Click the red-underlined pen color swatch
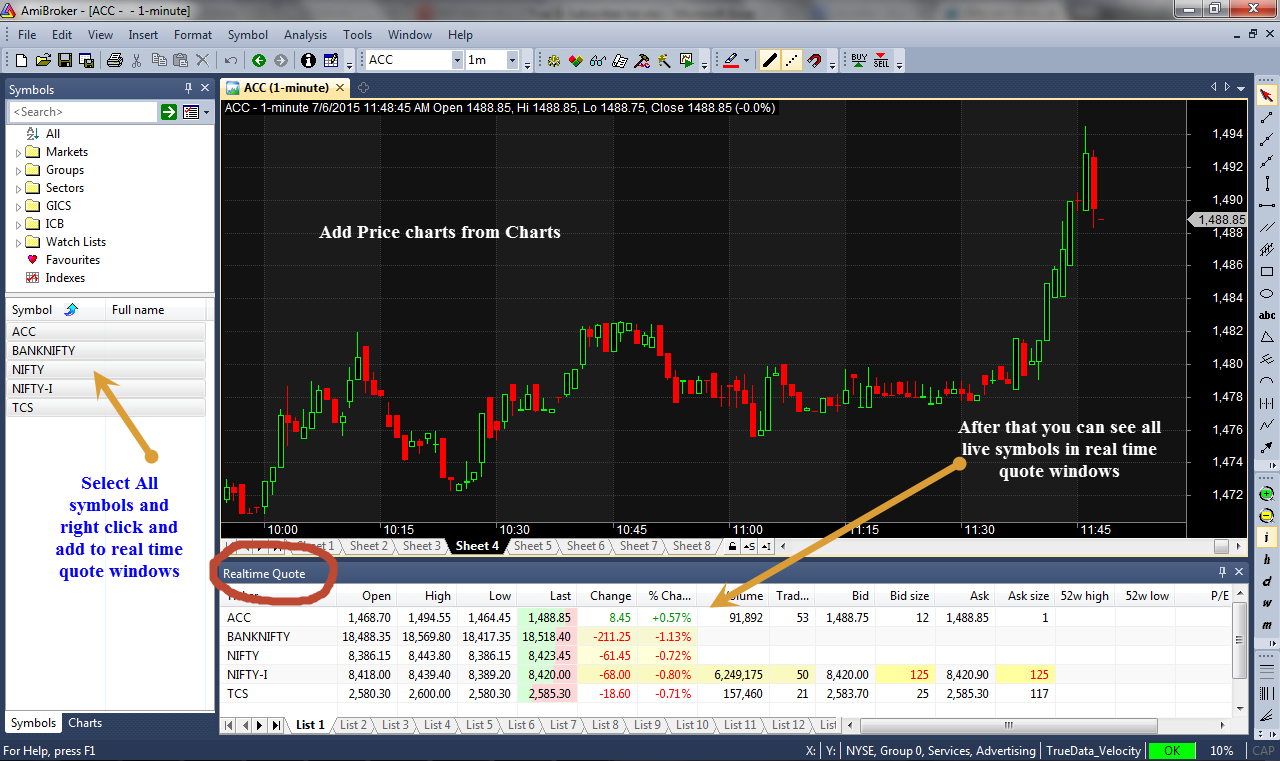The image size is (1280, 761). [729, 60]
